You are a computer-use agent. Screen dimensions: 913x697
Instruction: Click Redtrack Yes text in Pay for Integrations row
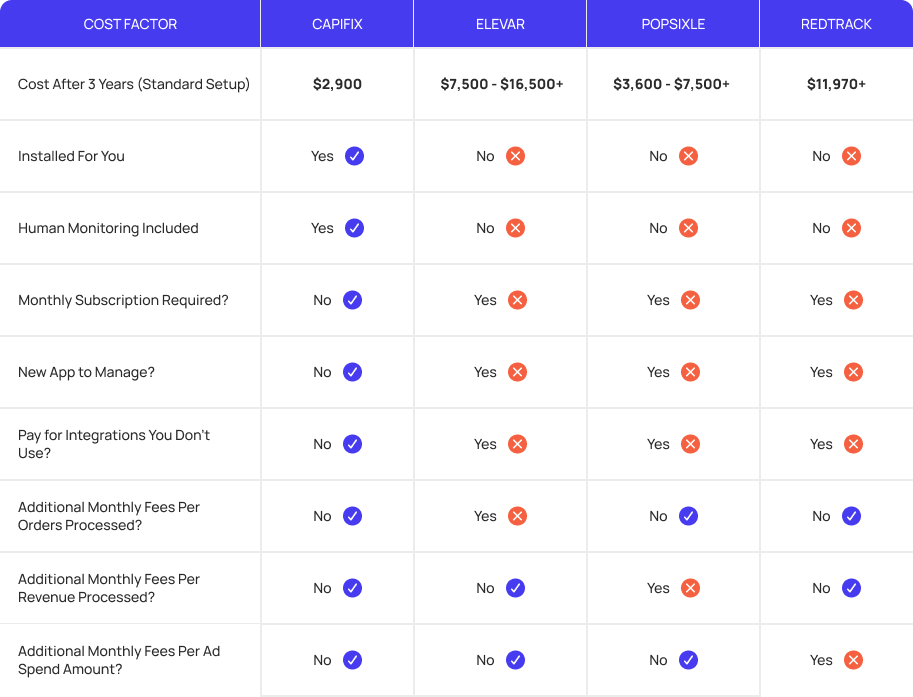(821, 444)
